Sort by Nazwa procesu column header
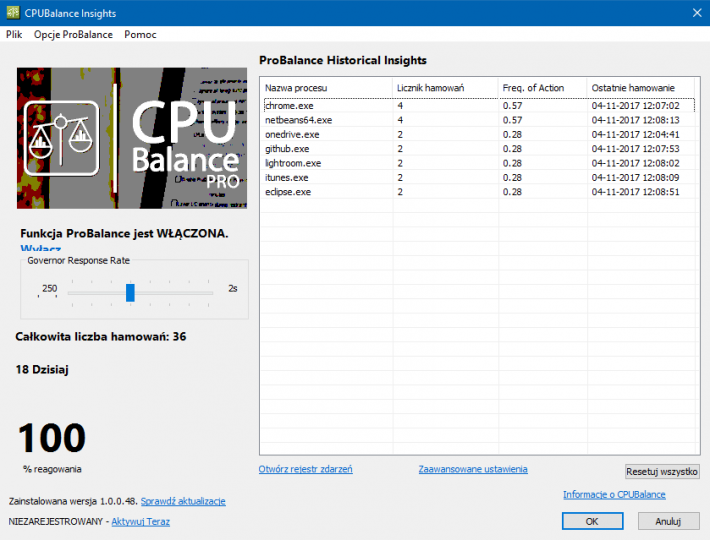The image size is (710, 540). 326,88
